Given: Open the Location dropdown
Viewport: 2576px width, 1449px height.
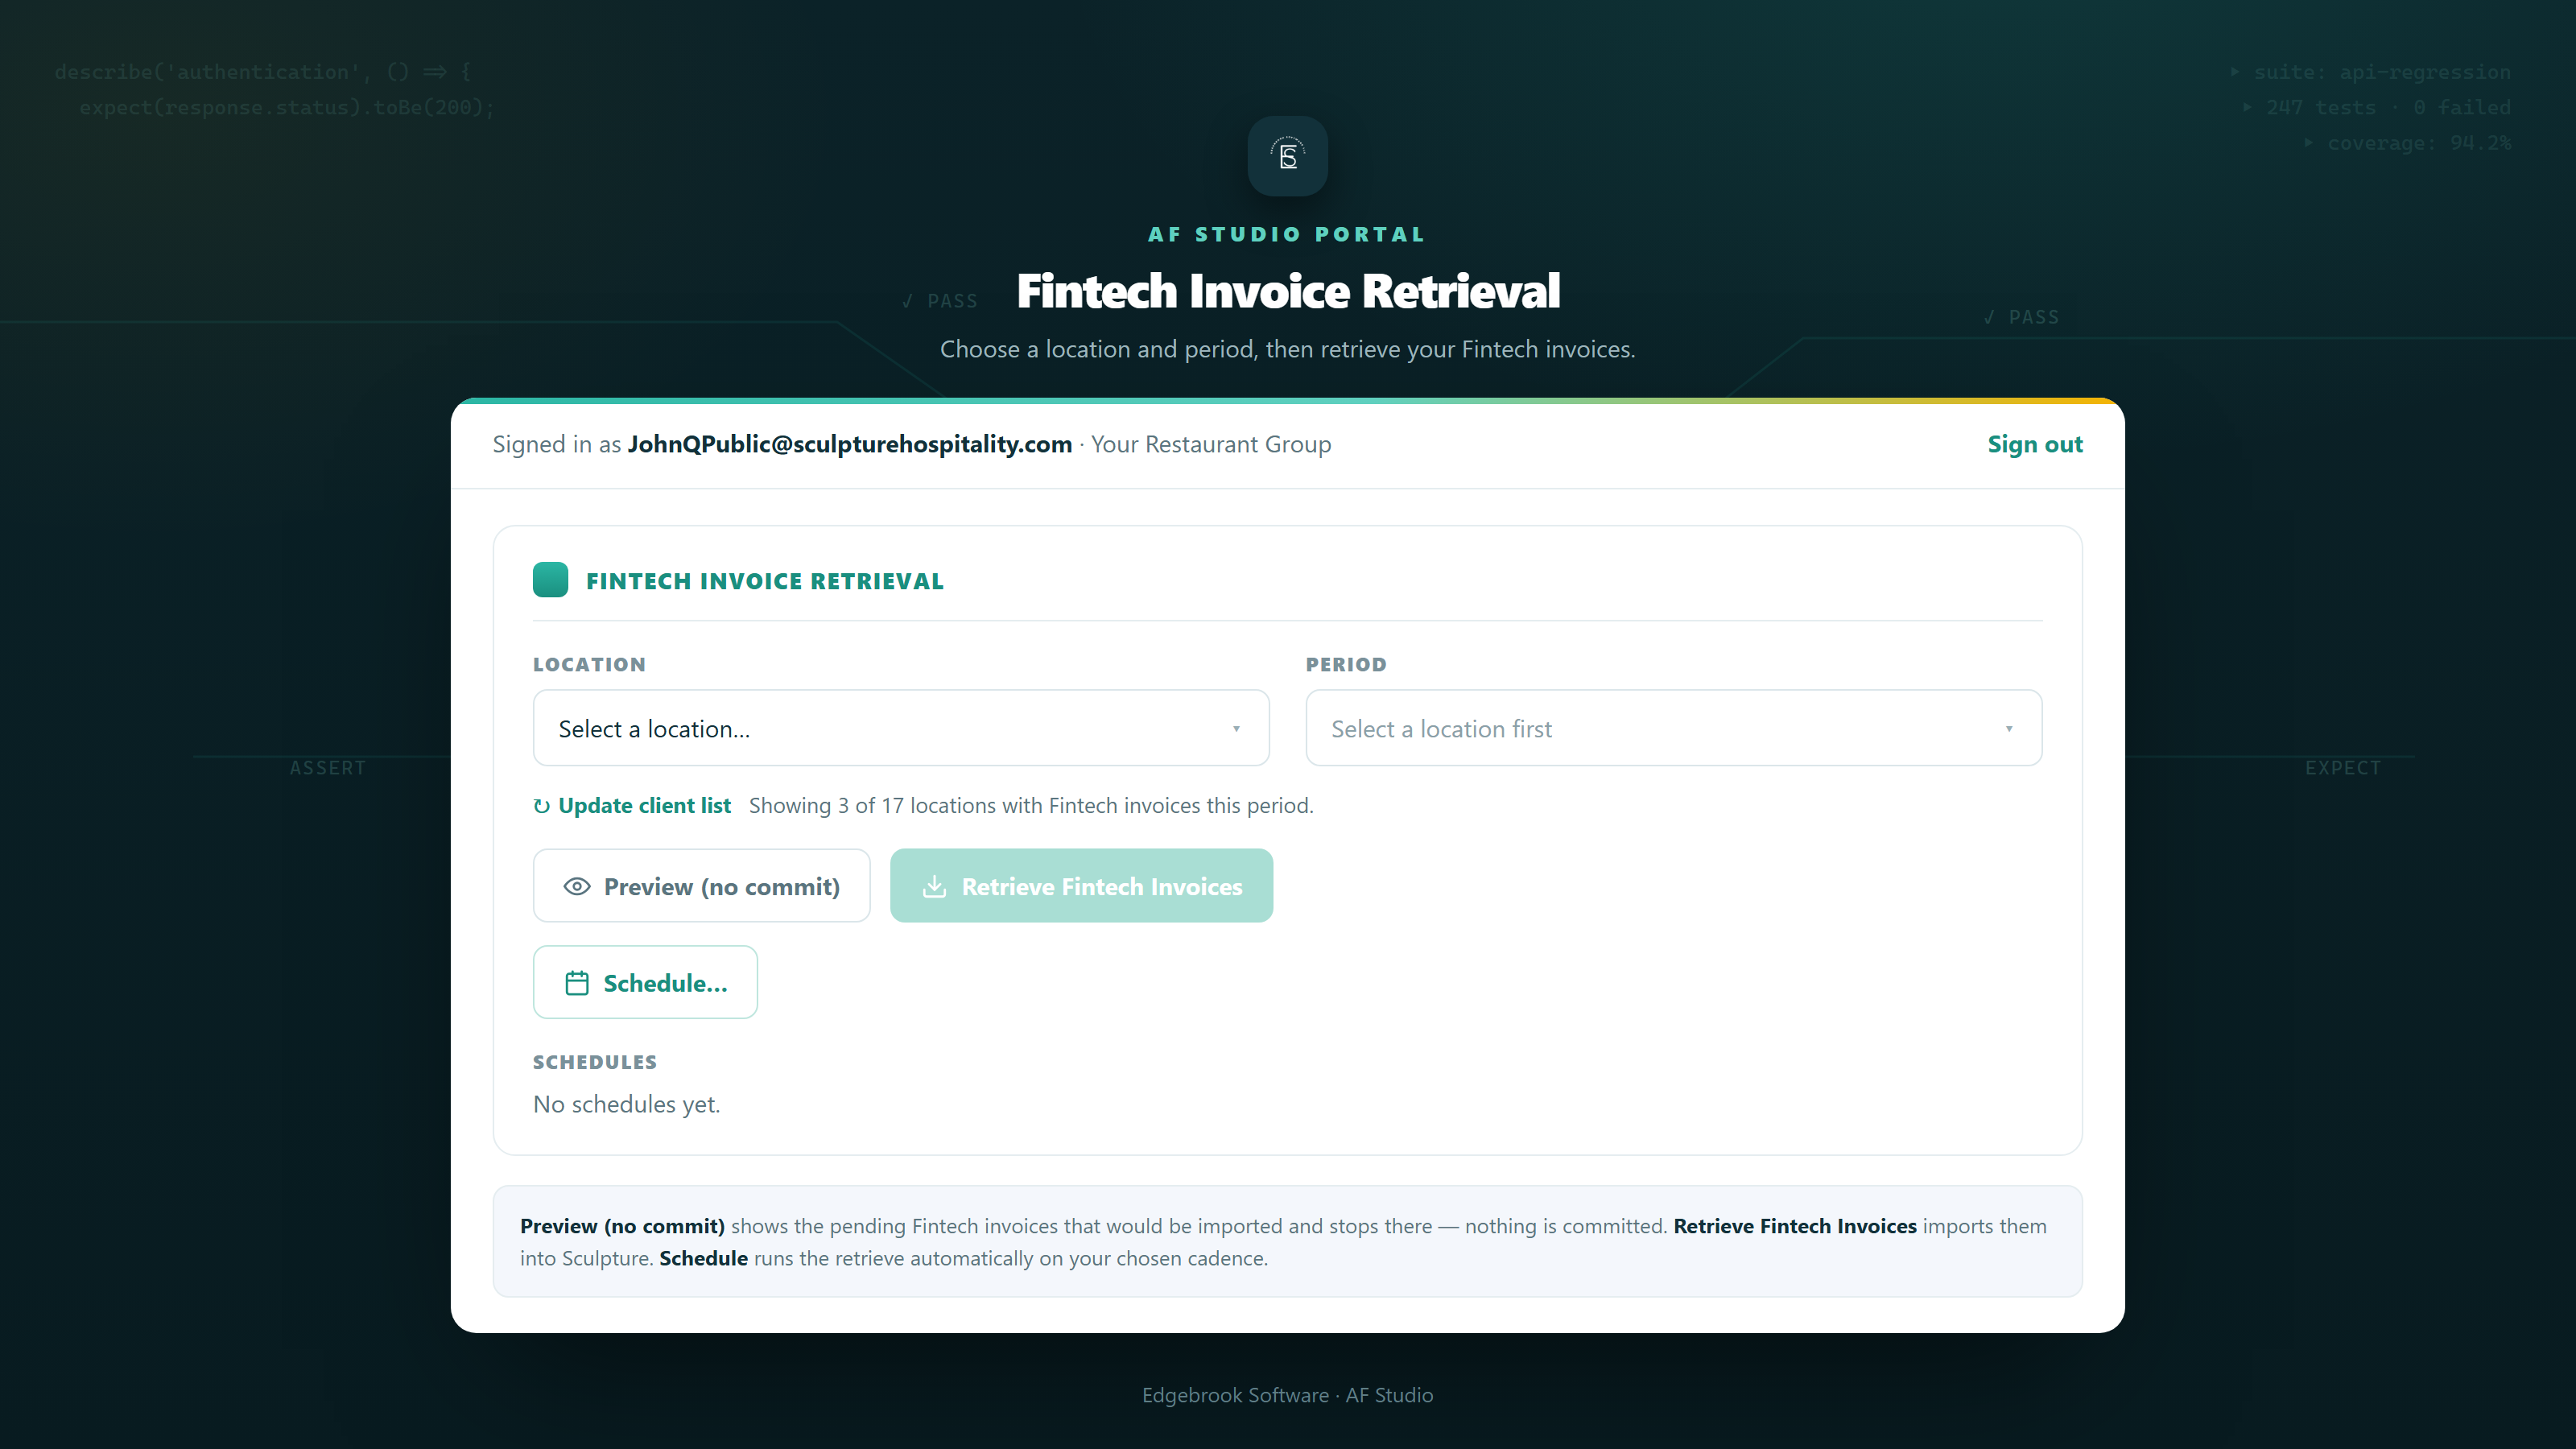Looking at the screenshot, I should pos(901,728).
